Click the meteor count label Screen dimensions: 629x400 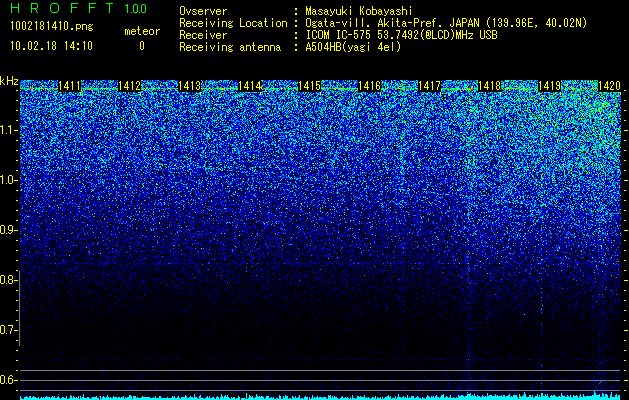[x=142, y=31]
